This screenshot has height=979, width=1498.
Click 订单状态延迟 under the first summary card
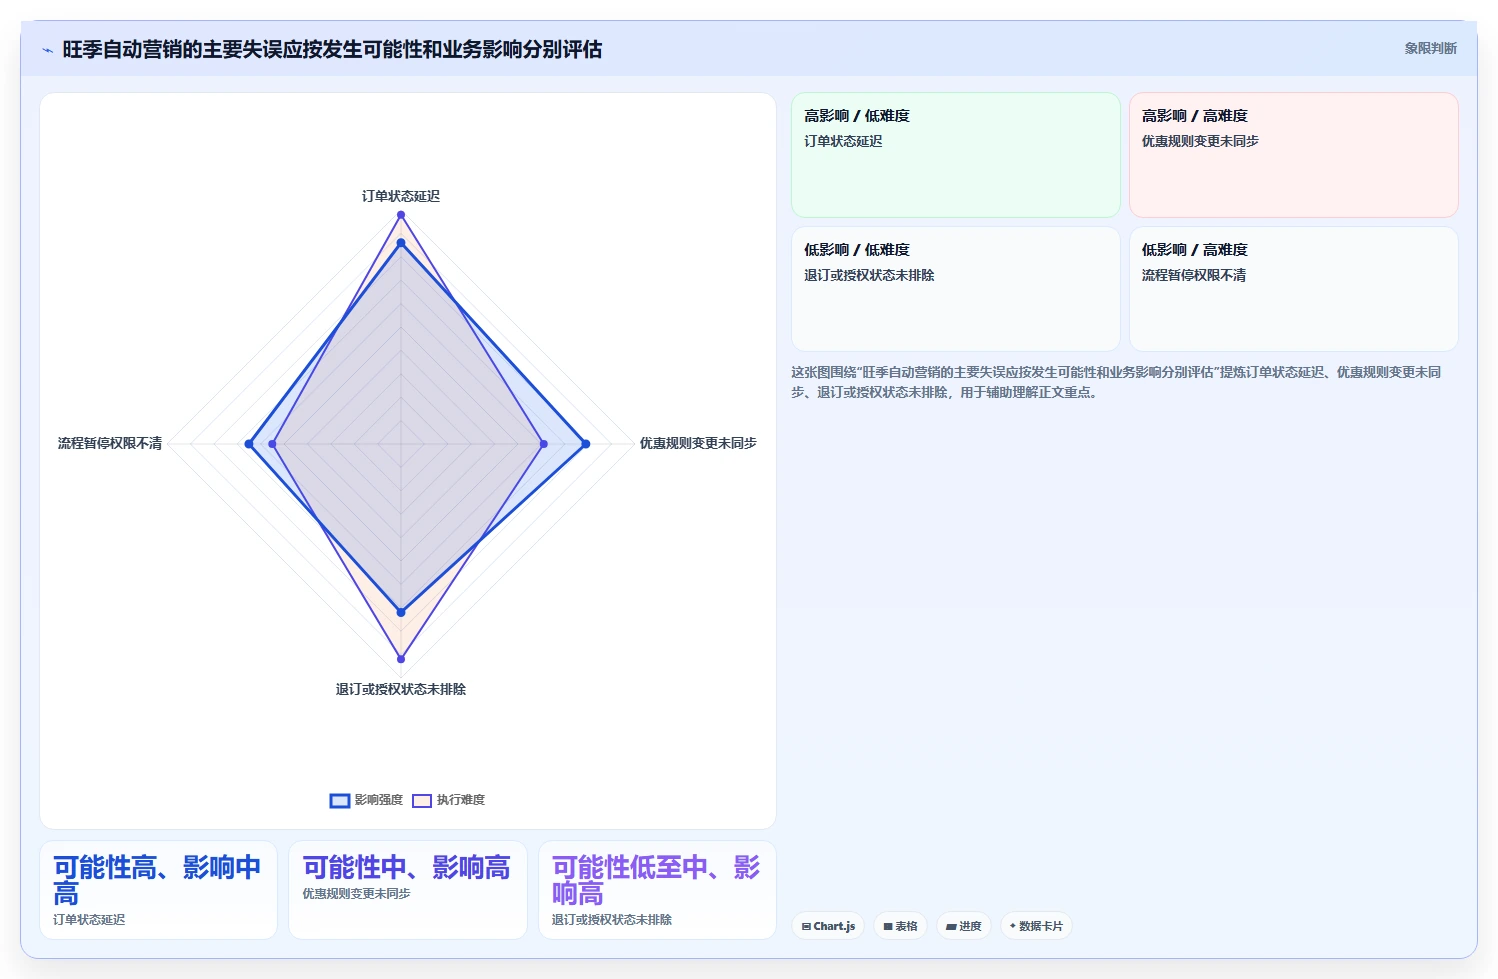click(x=89, y=920)
